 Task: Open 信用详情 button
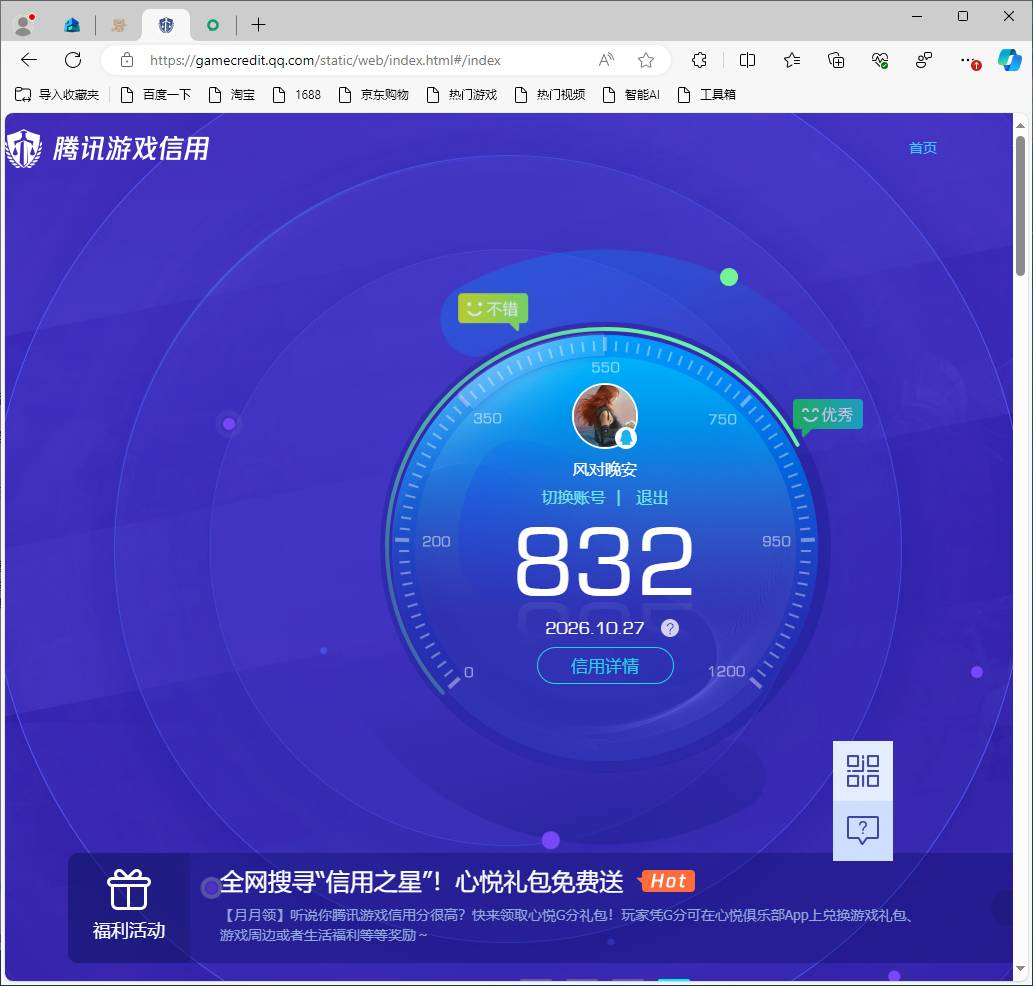605,666
